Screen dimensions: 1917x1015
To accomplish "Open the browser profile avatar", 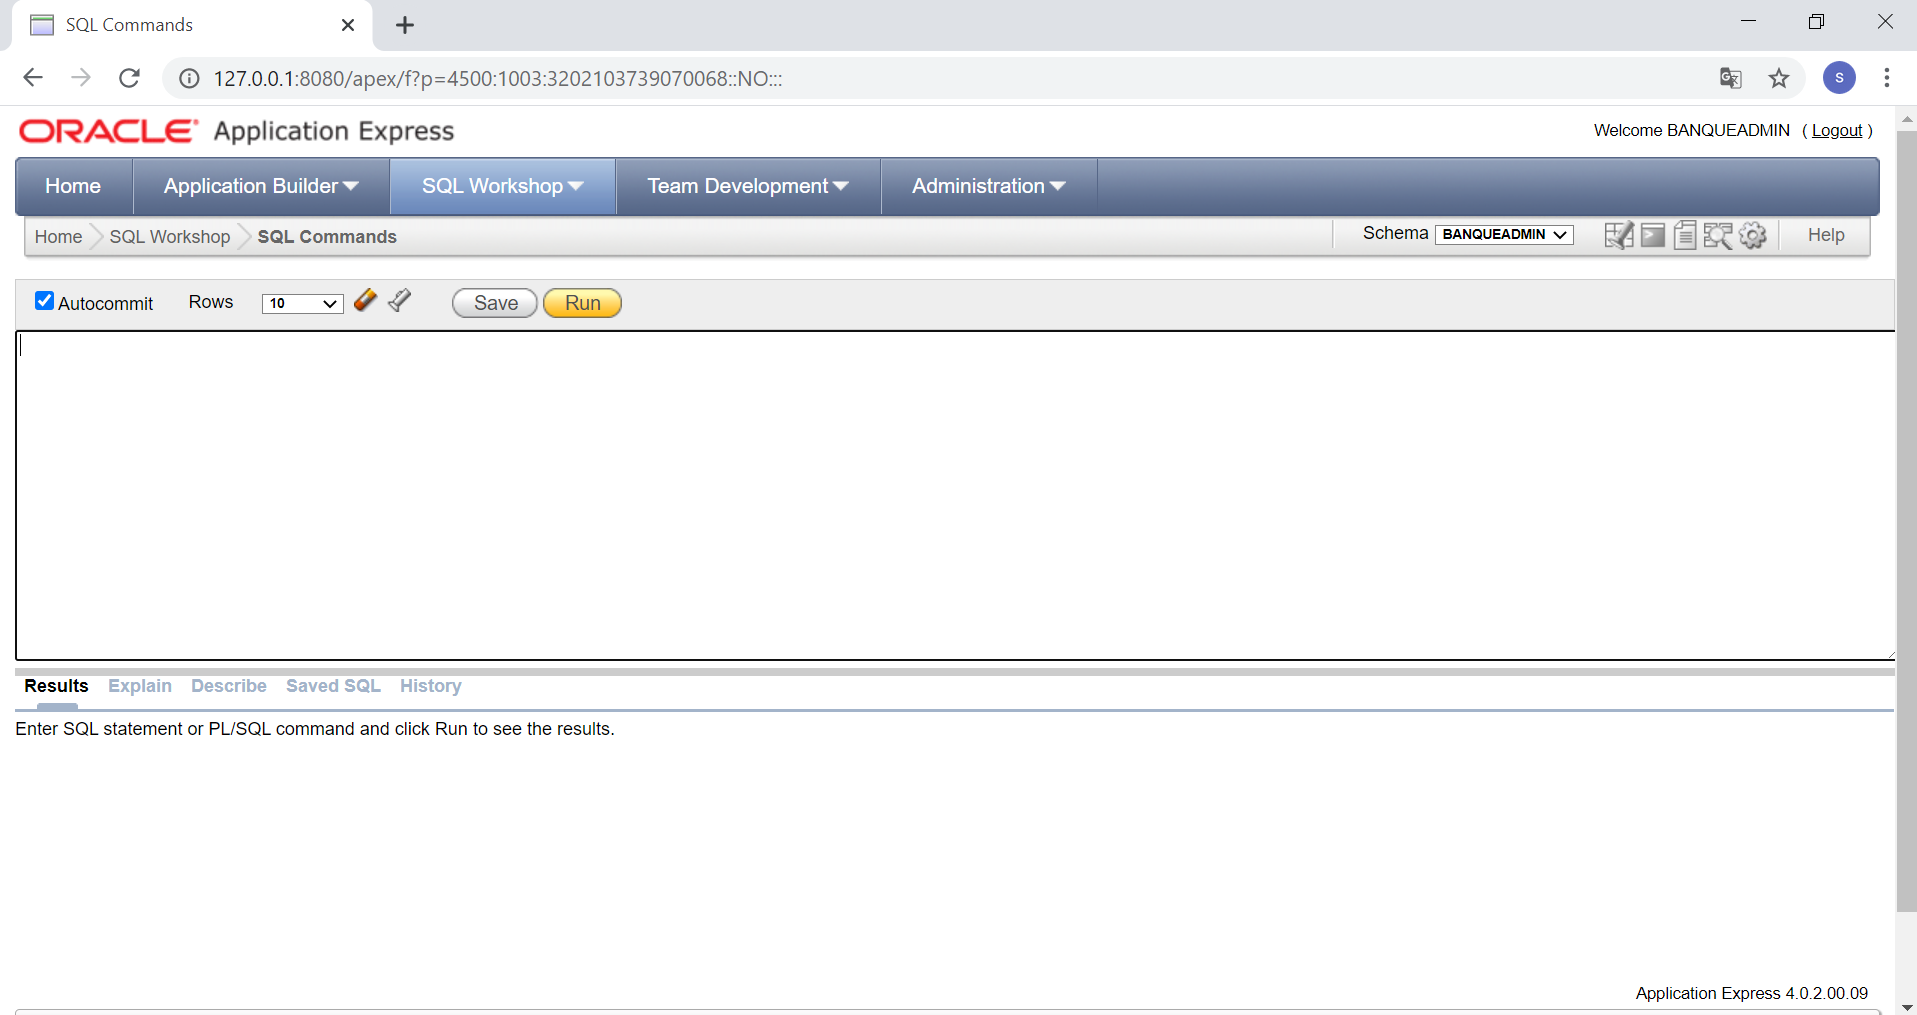I will tap(1839, 78).
